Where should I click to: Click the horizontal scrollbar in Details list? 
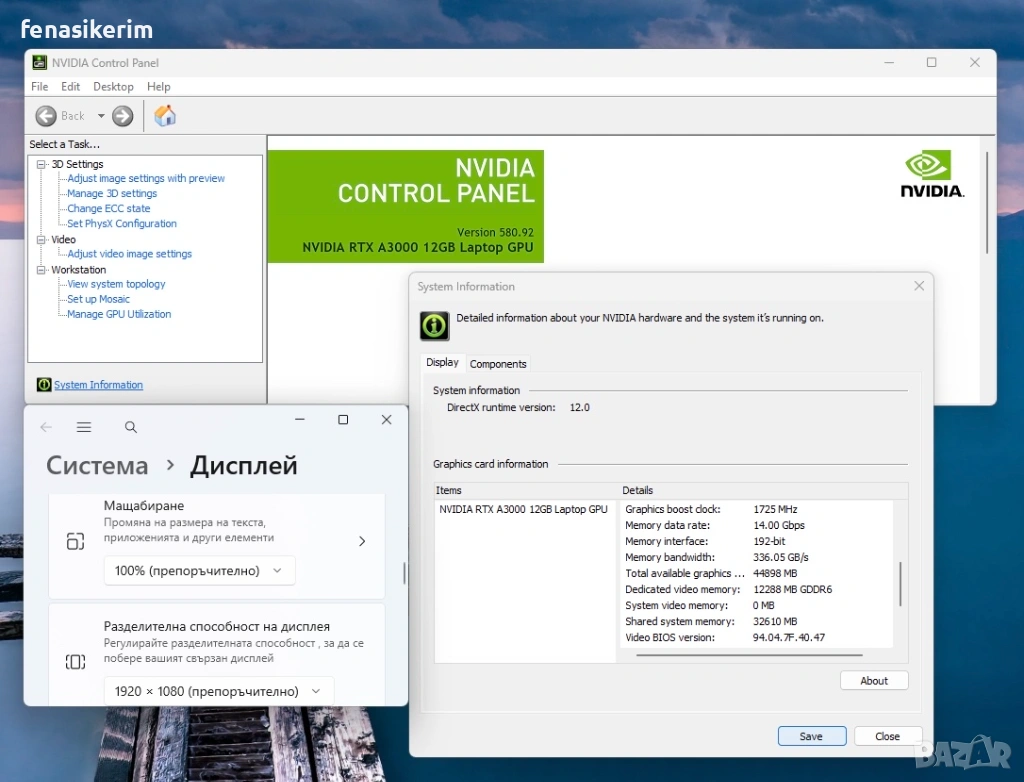748,655
